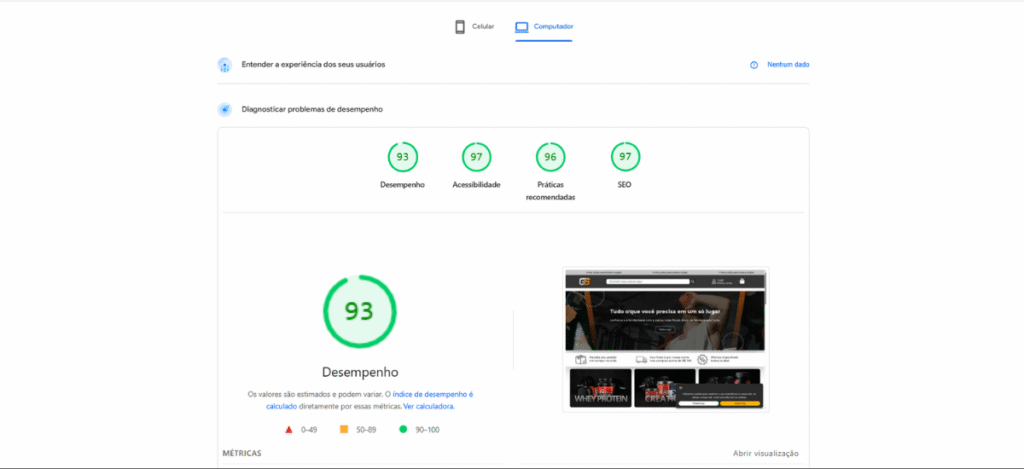Click the performance diagnosis section icon
This screenshot has height=469, width=1024.
(x=225, y=109)
